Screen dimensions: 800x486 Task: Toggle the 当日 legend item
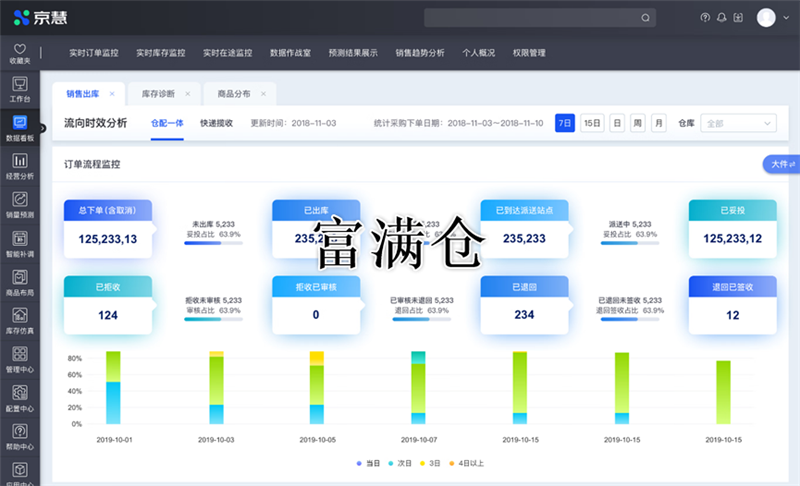point(368,464)
